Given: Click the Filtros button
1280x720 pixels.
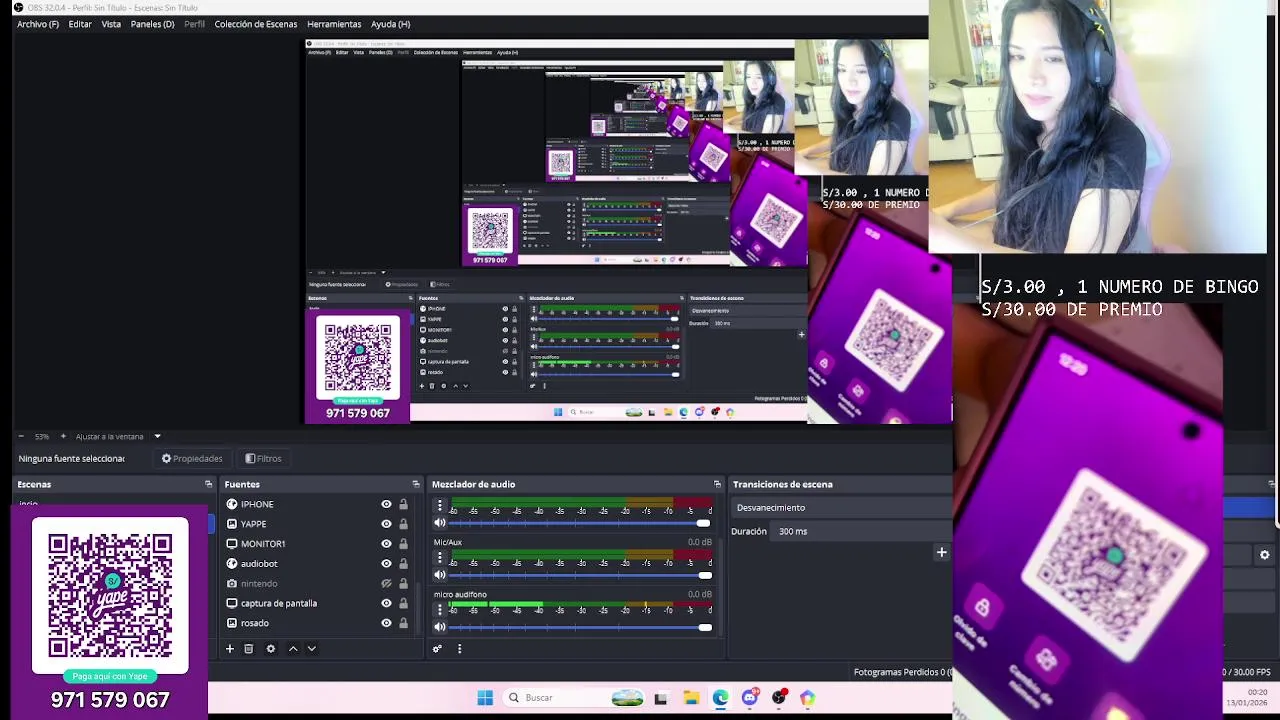Looking at the screenshot, I should coord(263,458).
